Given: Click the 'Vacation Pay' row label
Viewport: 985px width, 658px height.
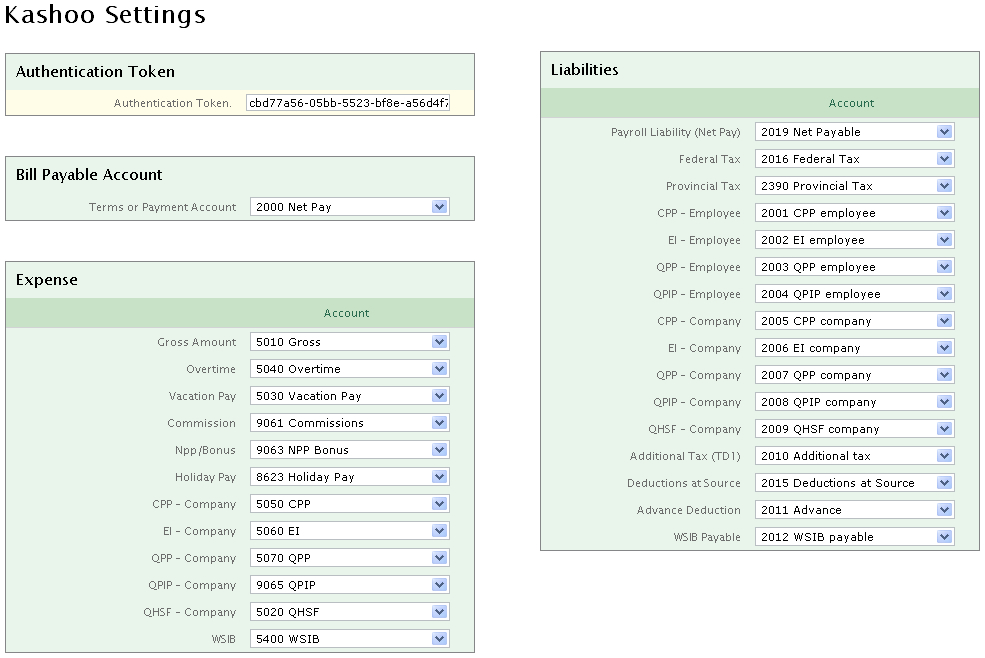Looking at the screenshot, I should (x=202, y=396).
